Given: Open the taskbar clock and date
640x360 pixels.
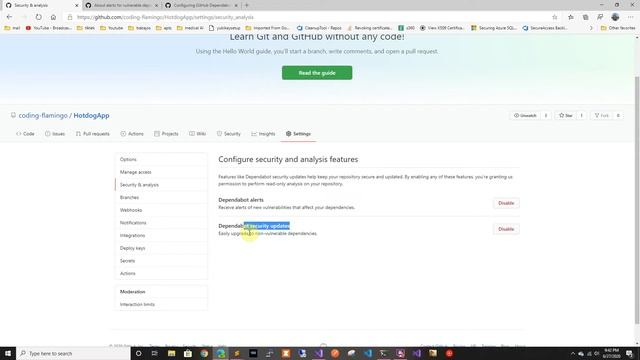Looking at the screenshot, I should click(x=611, y=353).
